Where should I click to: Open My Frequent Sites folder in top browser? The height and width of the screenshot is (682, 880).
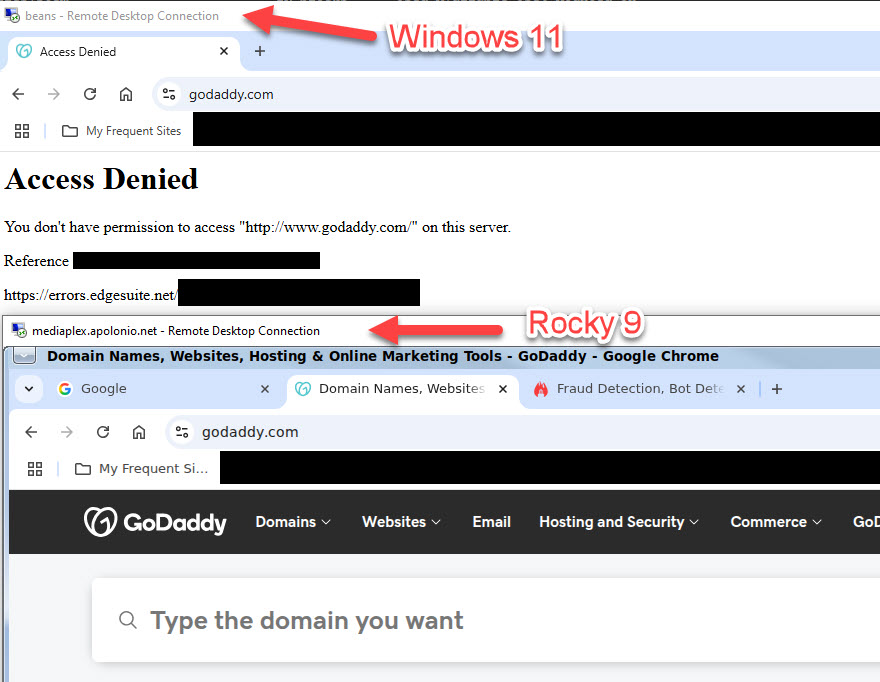[122, 131]
